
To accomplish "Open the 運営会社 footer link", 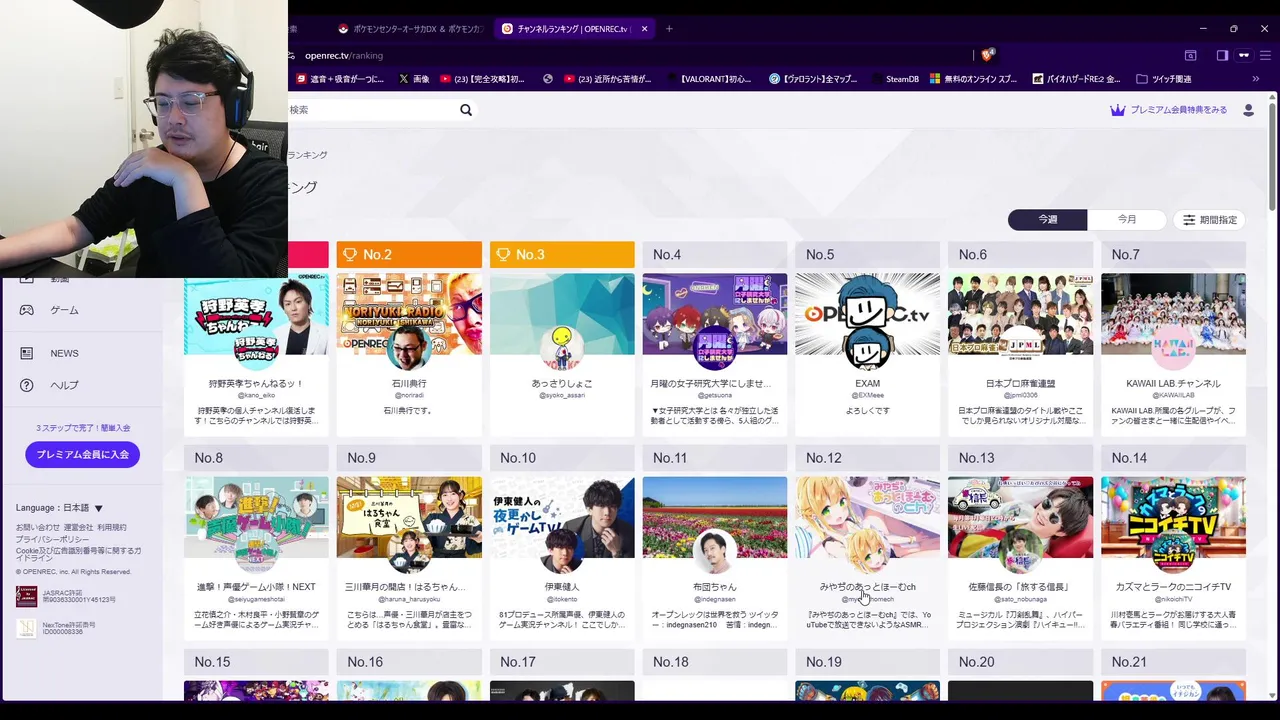I will click(x=78, y=527).
